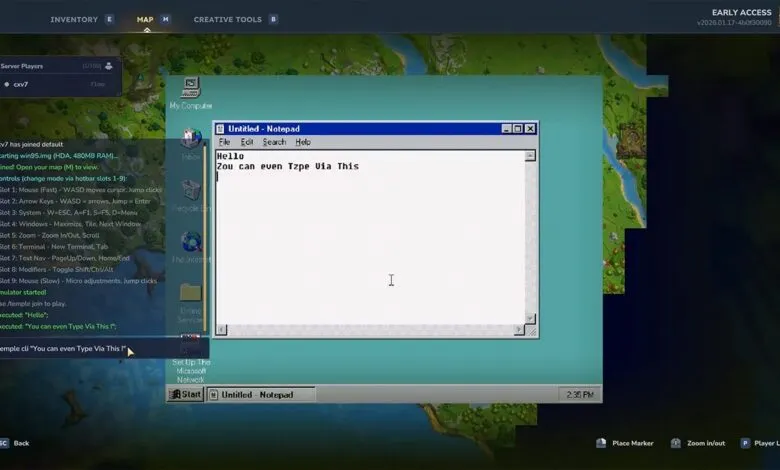Click Notepad horizontal scrollbar left arrow

221,330
